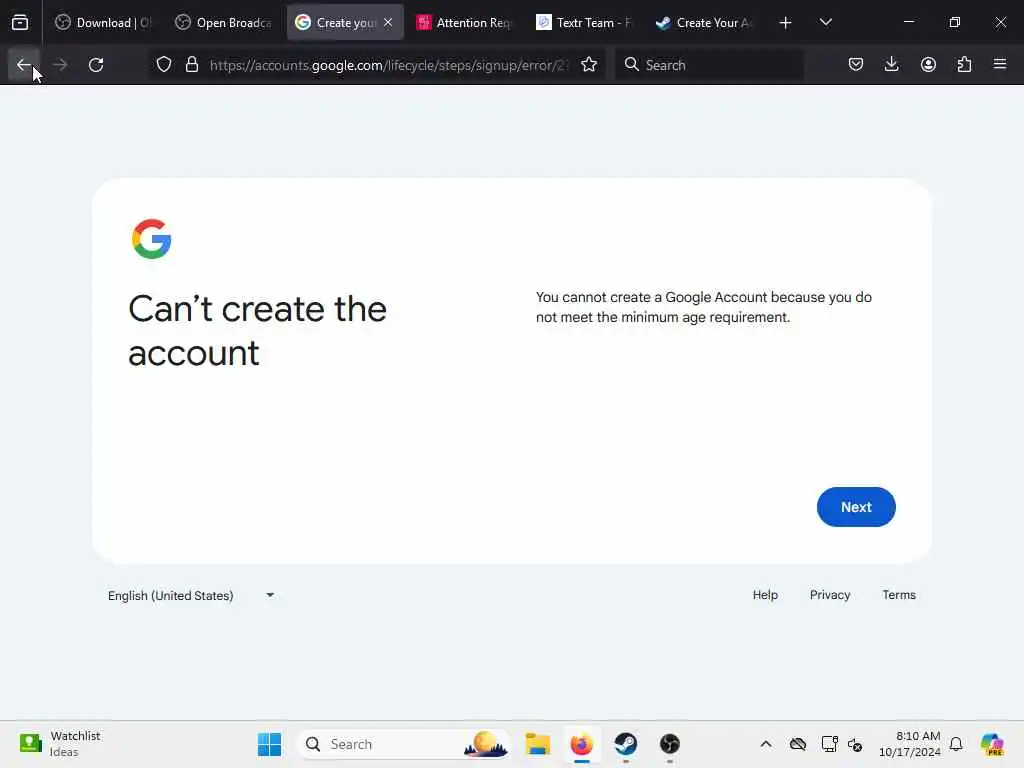
Task: Go back using the browser back arrow
Action: tap(24, 65)
